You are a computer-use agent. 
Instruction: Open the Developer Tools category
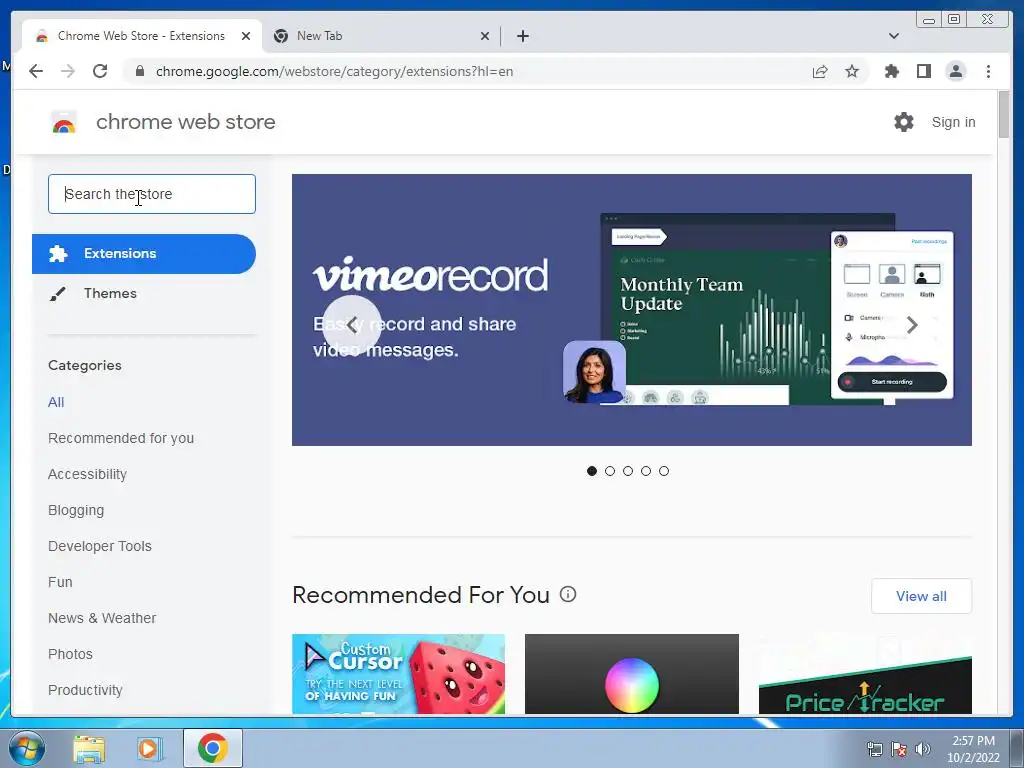point(100,546)
